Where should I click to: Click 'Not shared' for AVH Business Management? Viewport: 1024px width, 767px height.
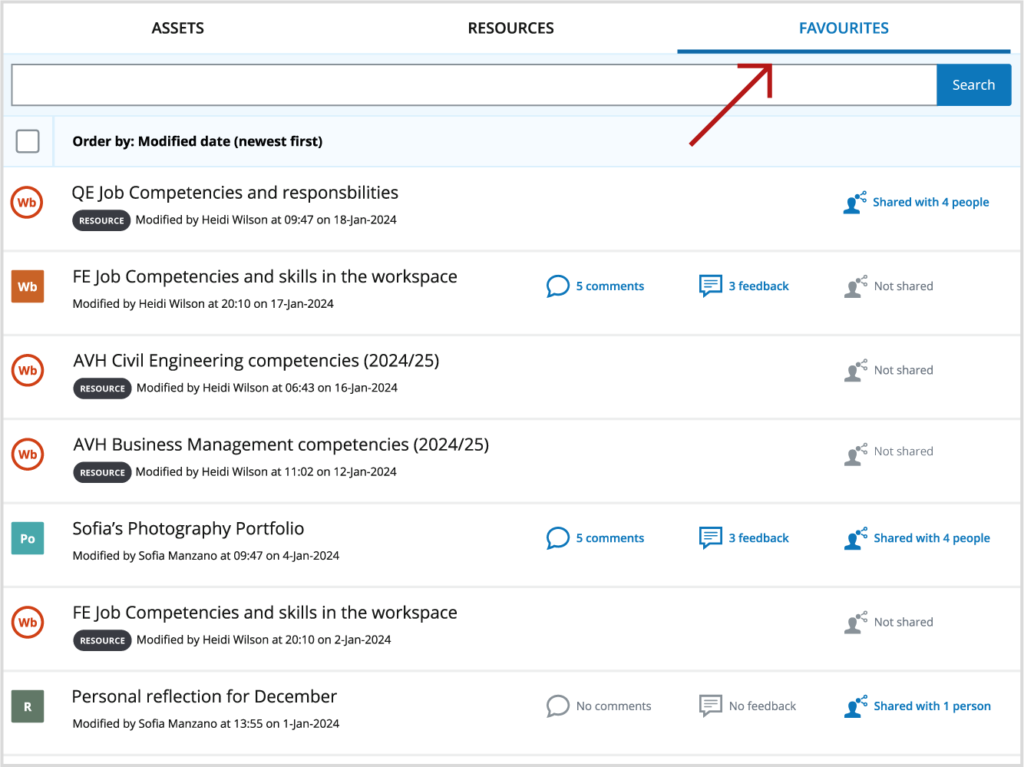[904, 451]
